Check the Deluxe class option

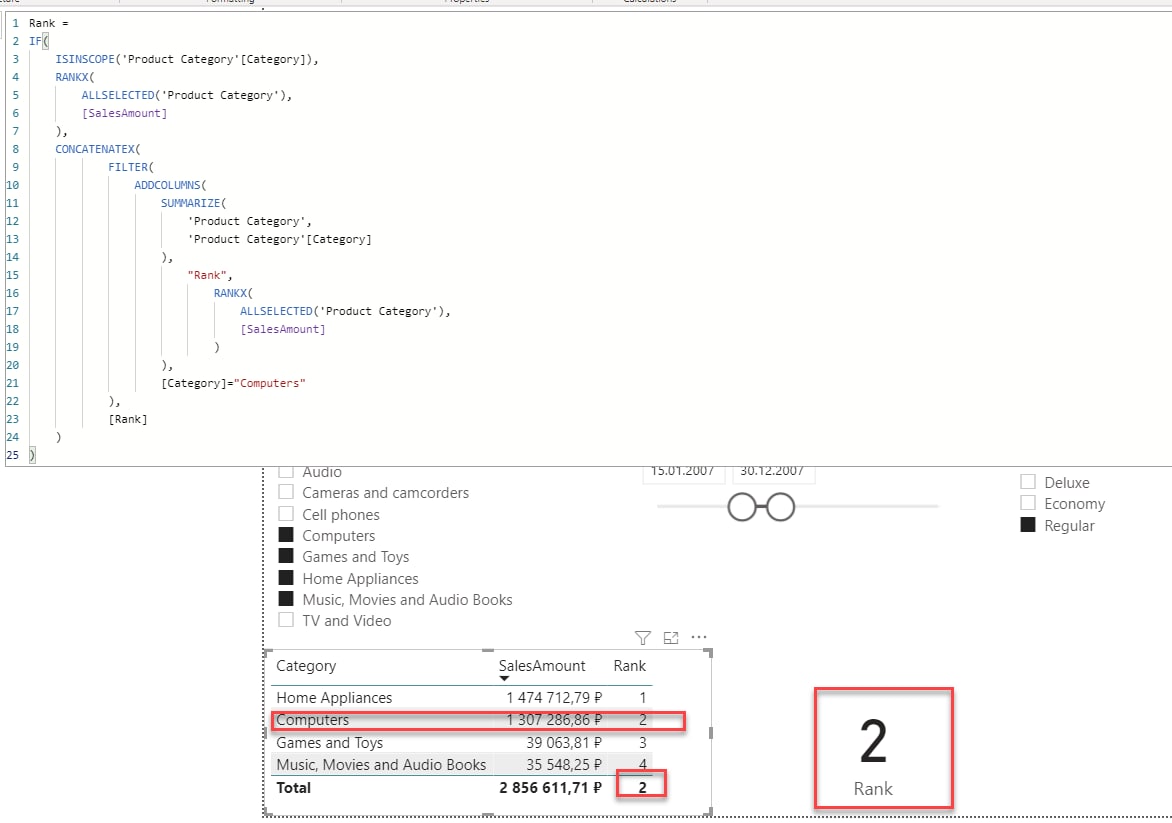point(1028,481)
